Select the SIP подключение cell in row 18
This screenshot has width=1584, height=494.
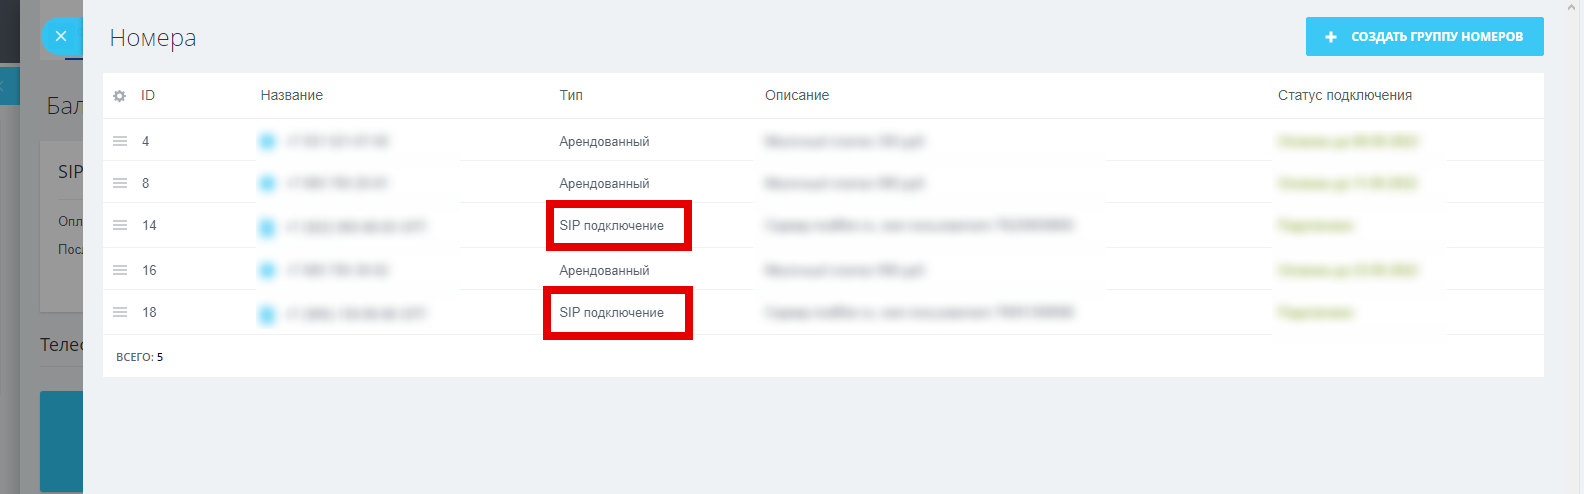point(612,312)
